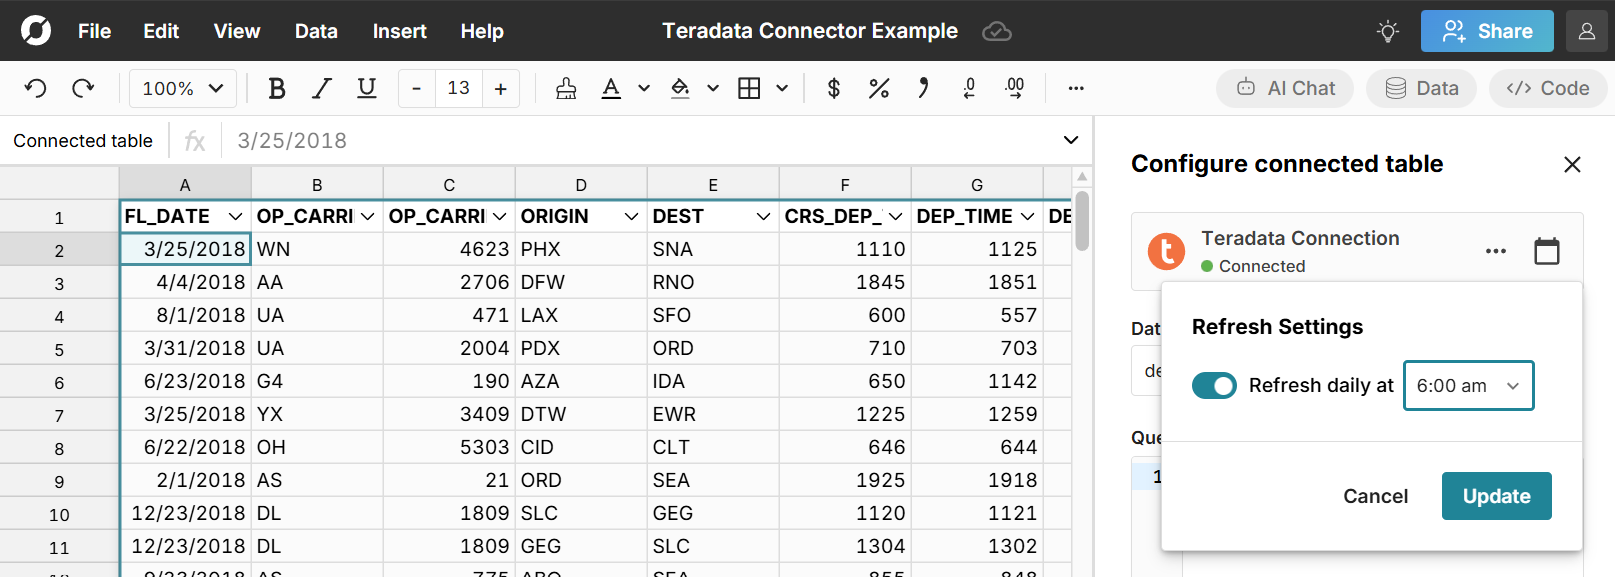
Task: Click the borders grid icon
Action: [x=749, y=88]
